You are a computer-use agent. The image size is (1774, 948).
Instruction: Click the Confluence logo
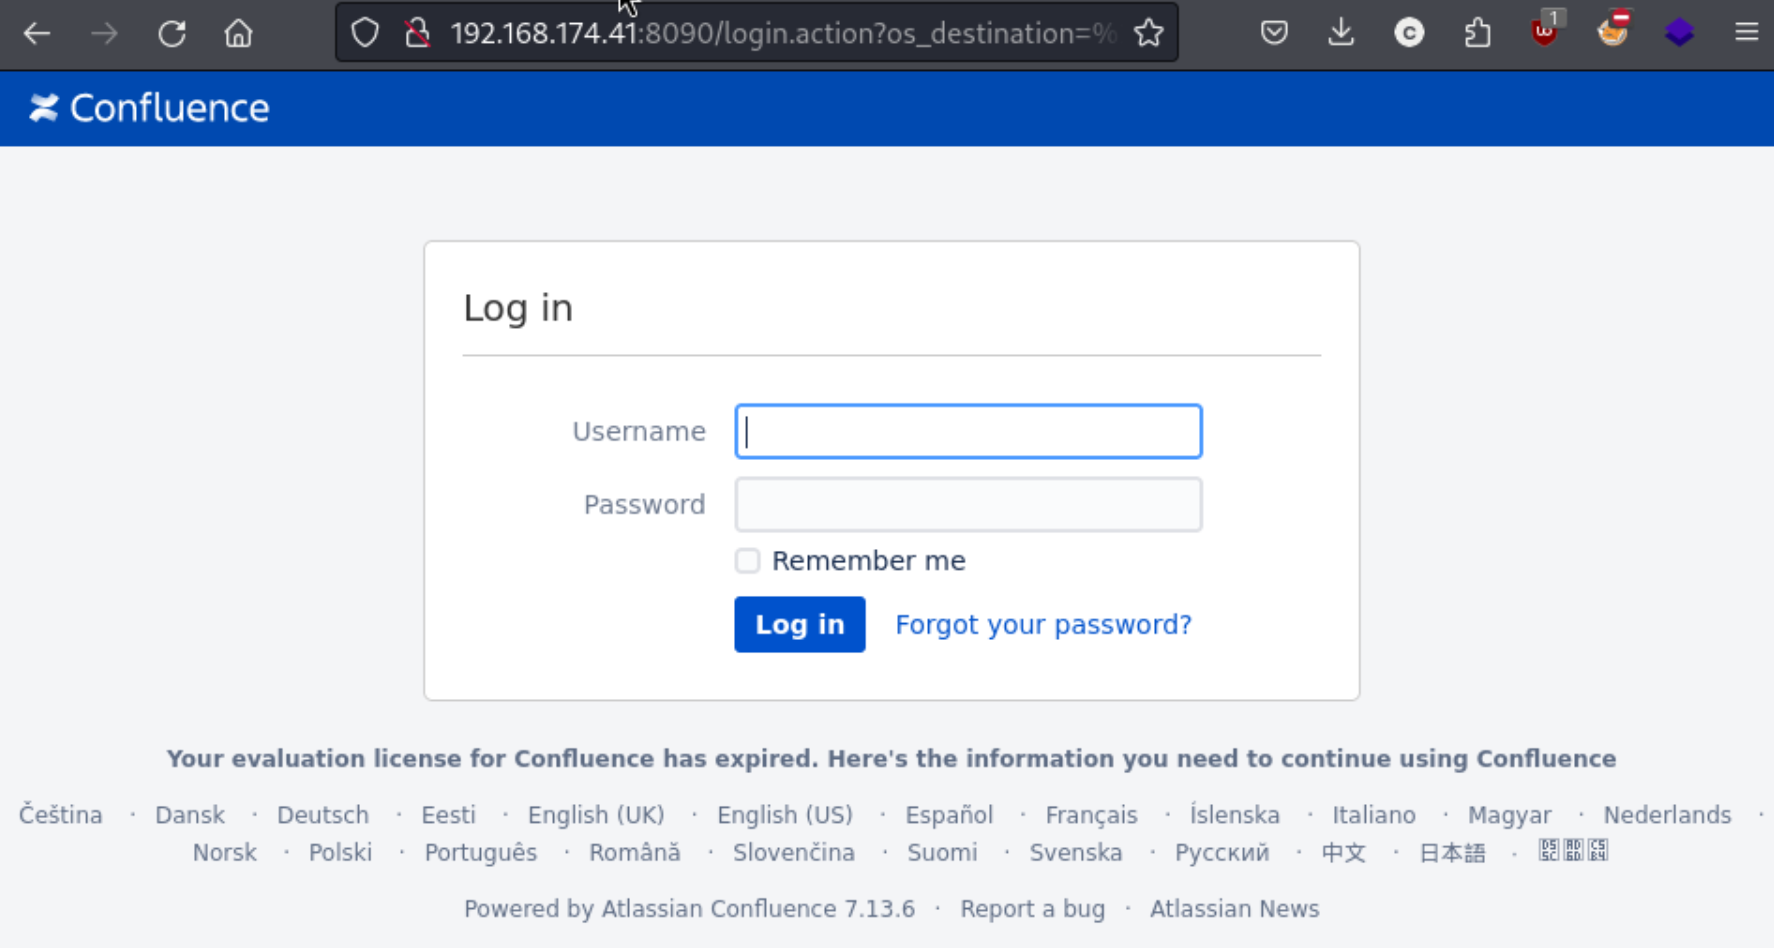pyautogui.click(x=149, y=108)
